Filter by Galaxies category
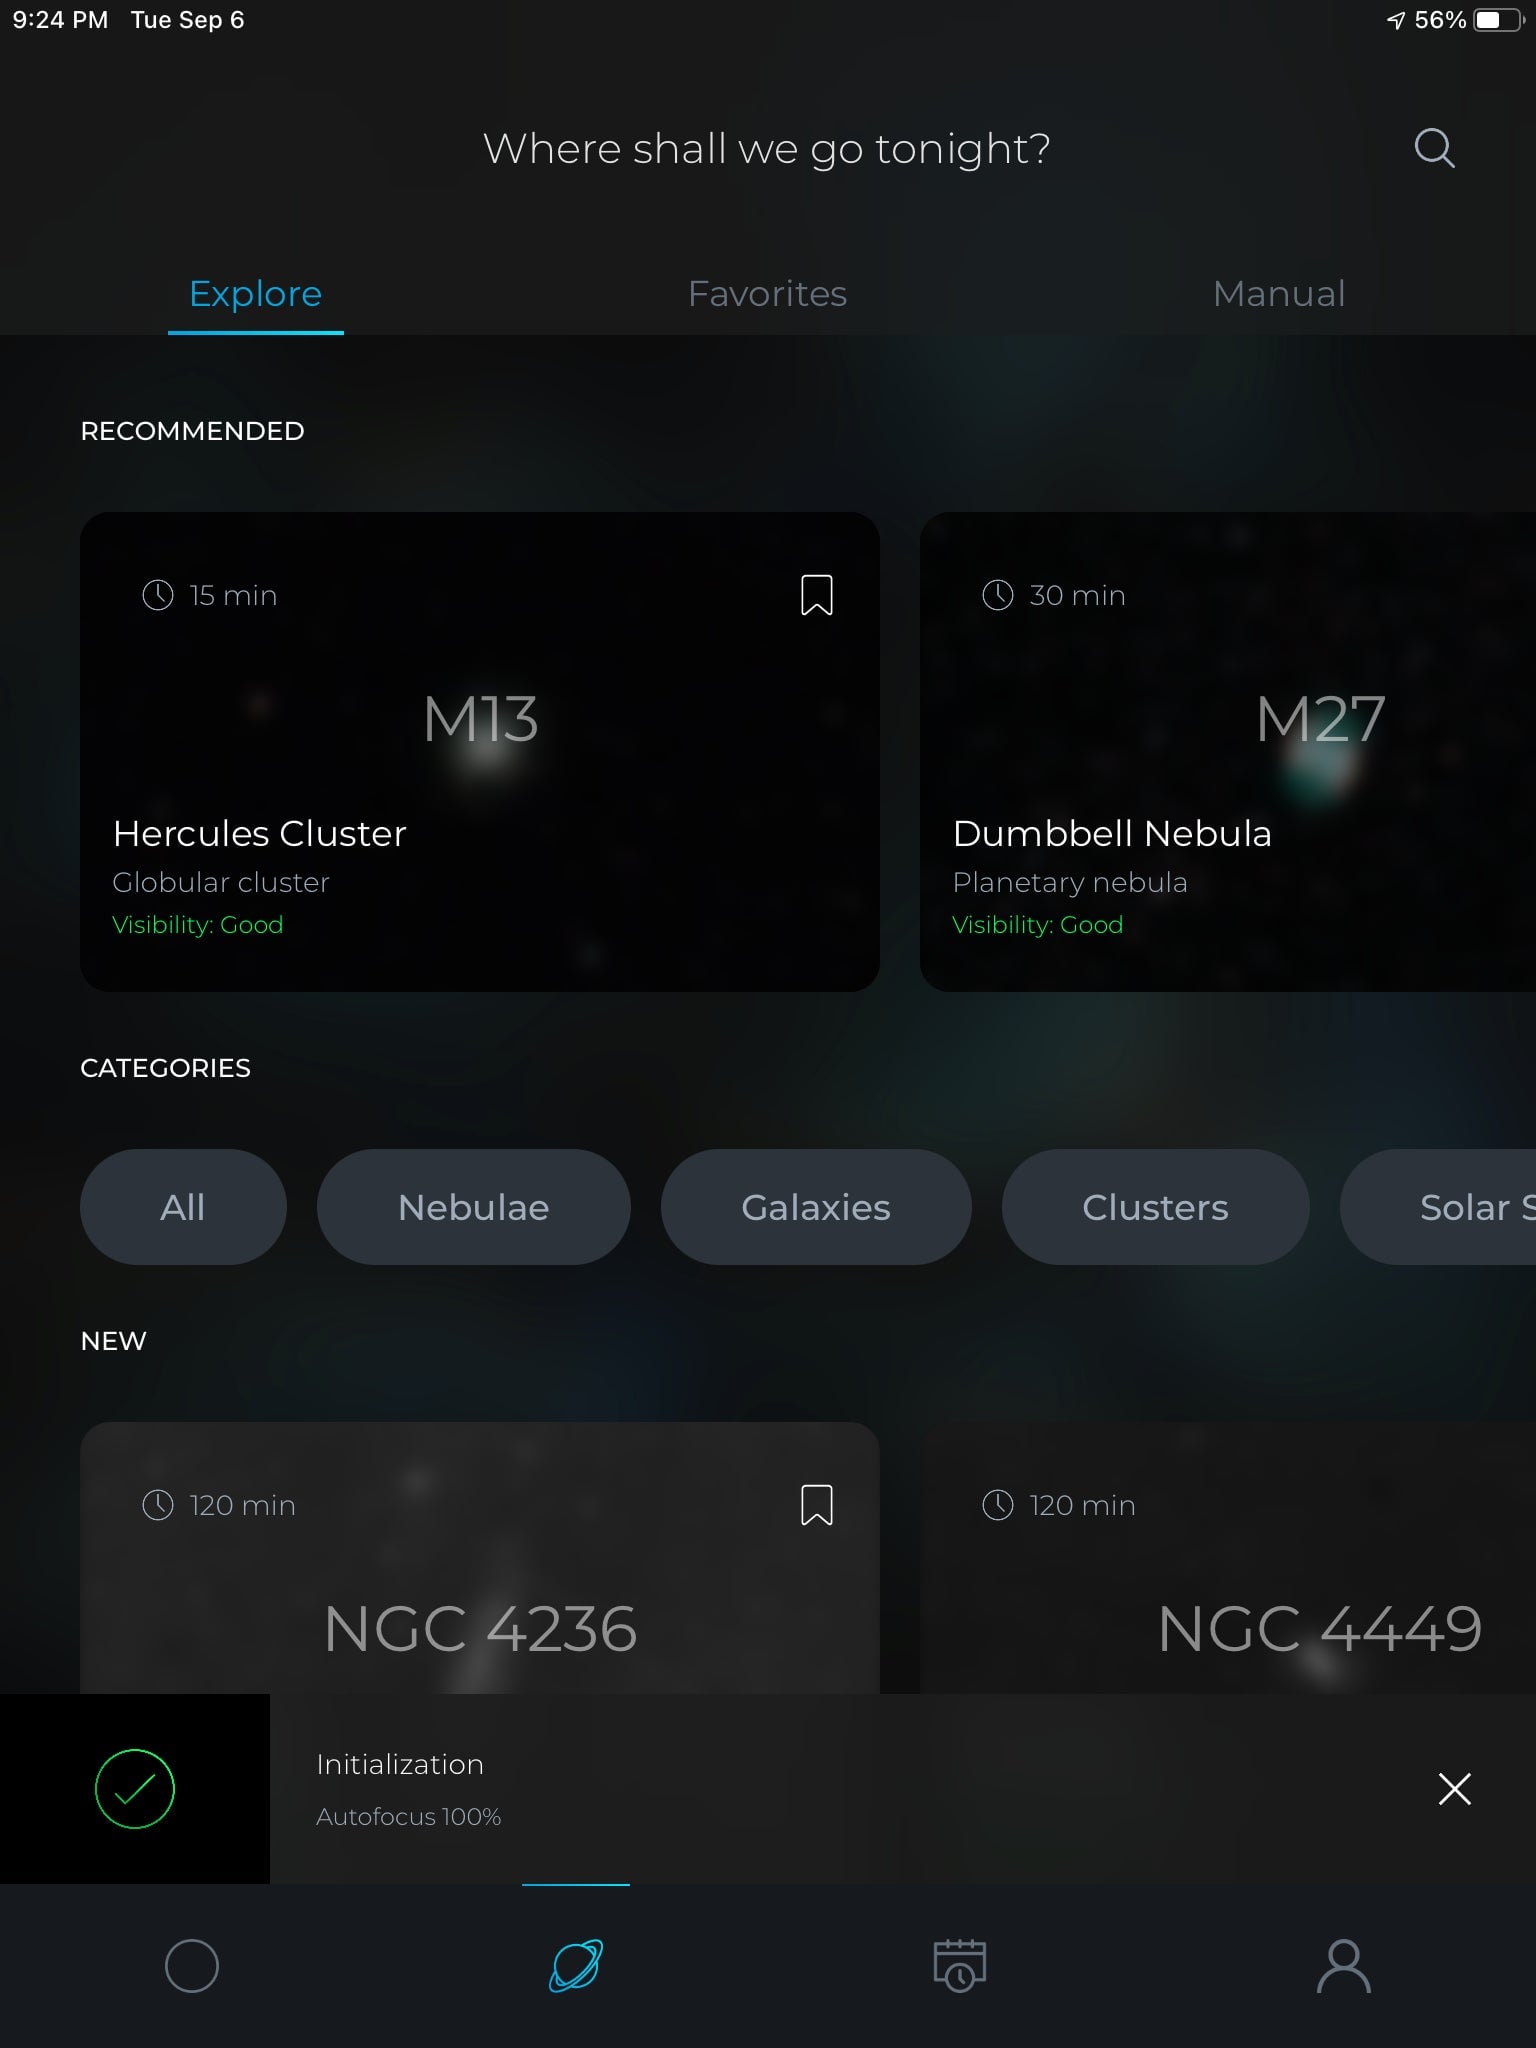 coord(816,1207)
